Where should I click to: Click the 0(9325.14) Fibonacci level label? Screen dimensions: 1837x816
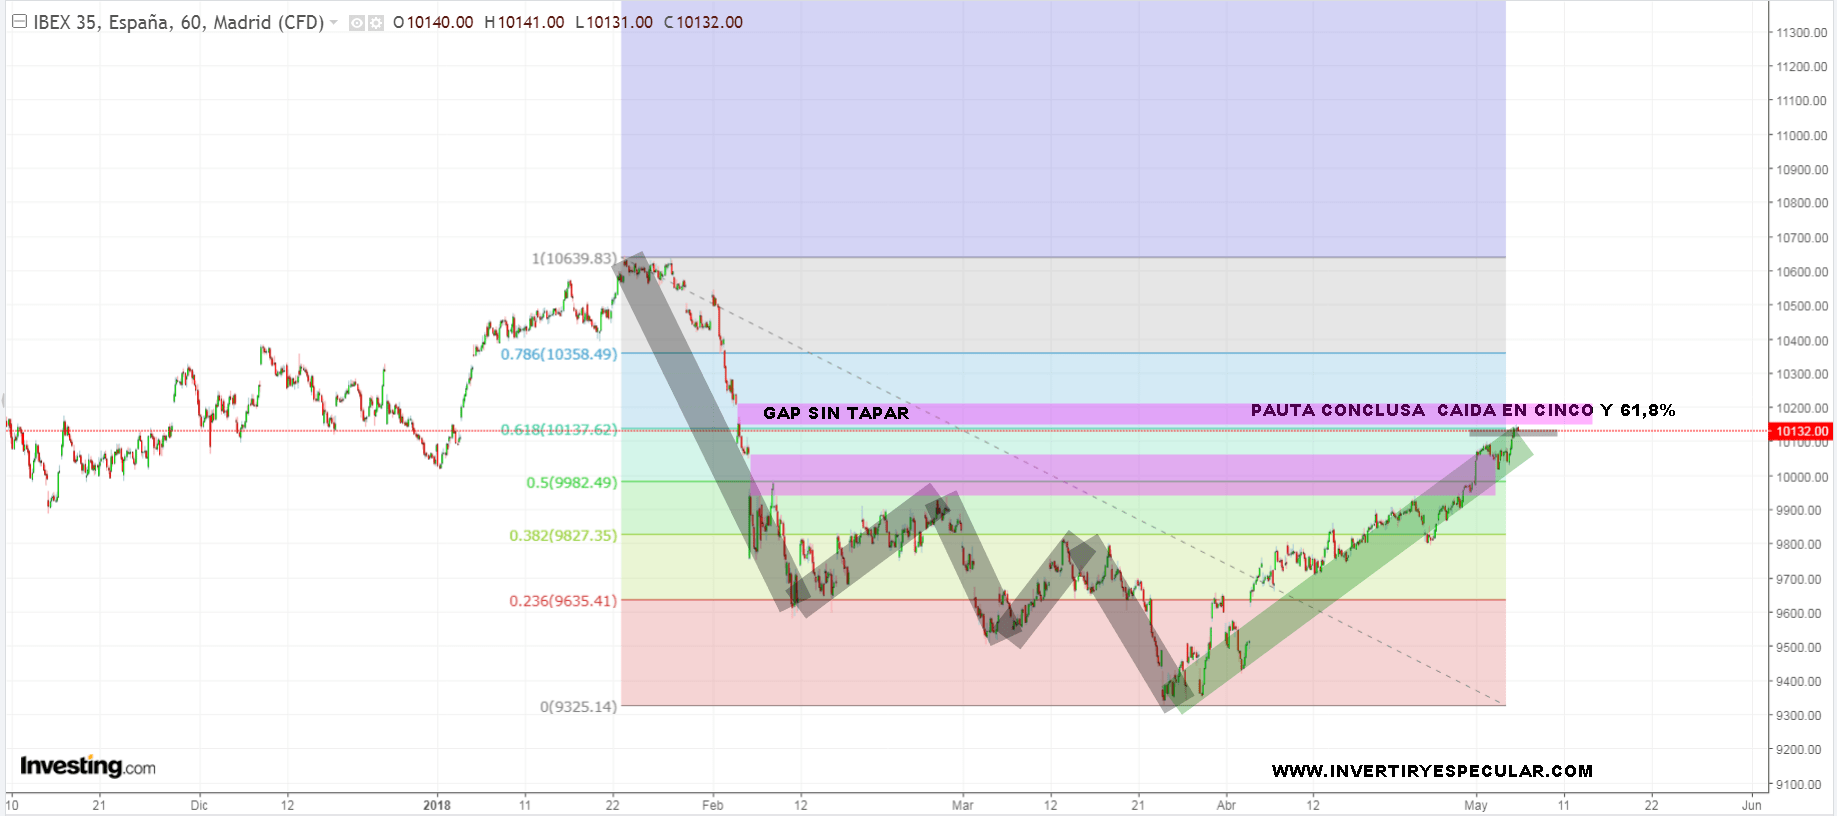pyautogui.click(x=578, y=707)
